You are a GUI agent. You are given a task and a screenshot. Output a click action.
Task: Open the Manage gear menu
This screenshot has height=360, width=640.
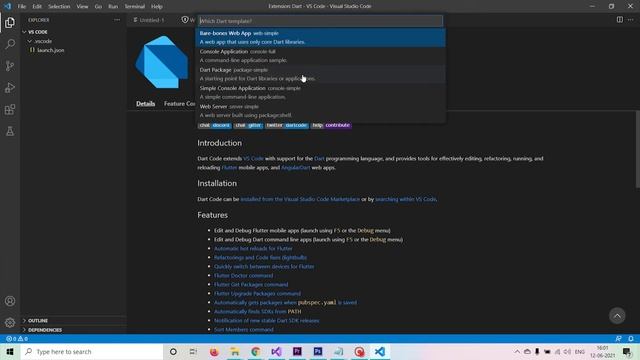click(10, 322)
